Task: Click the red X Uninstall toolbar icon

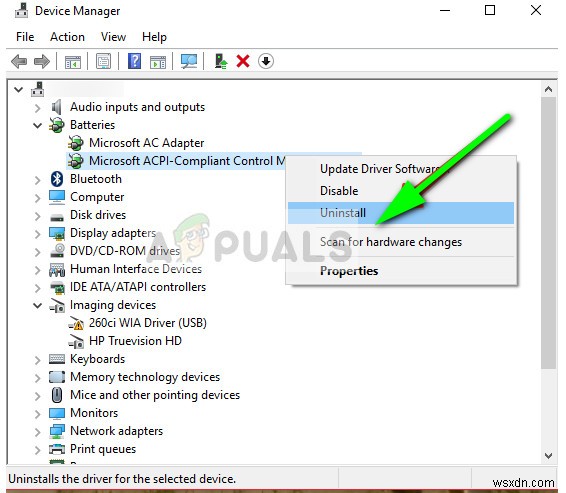Action: pos(243,61)
